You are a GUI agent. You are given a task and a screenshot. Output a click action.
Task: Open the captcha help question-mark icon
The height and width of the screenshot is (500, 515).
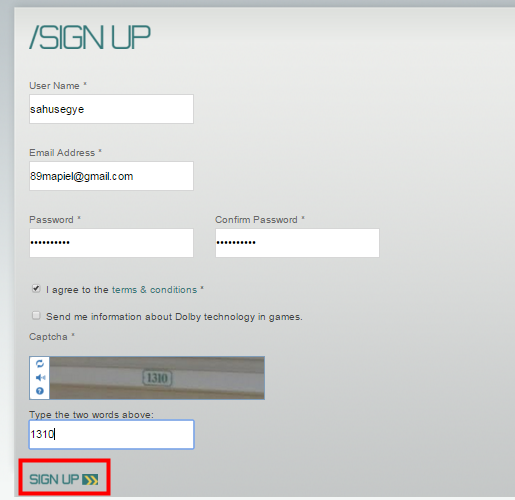[x=40, y=391]
